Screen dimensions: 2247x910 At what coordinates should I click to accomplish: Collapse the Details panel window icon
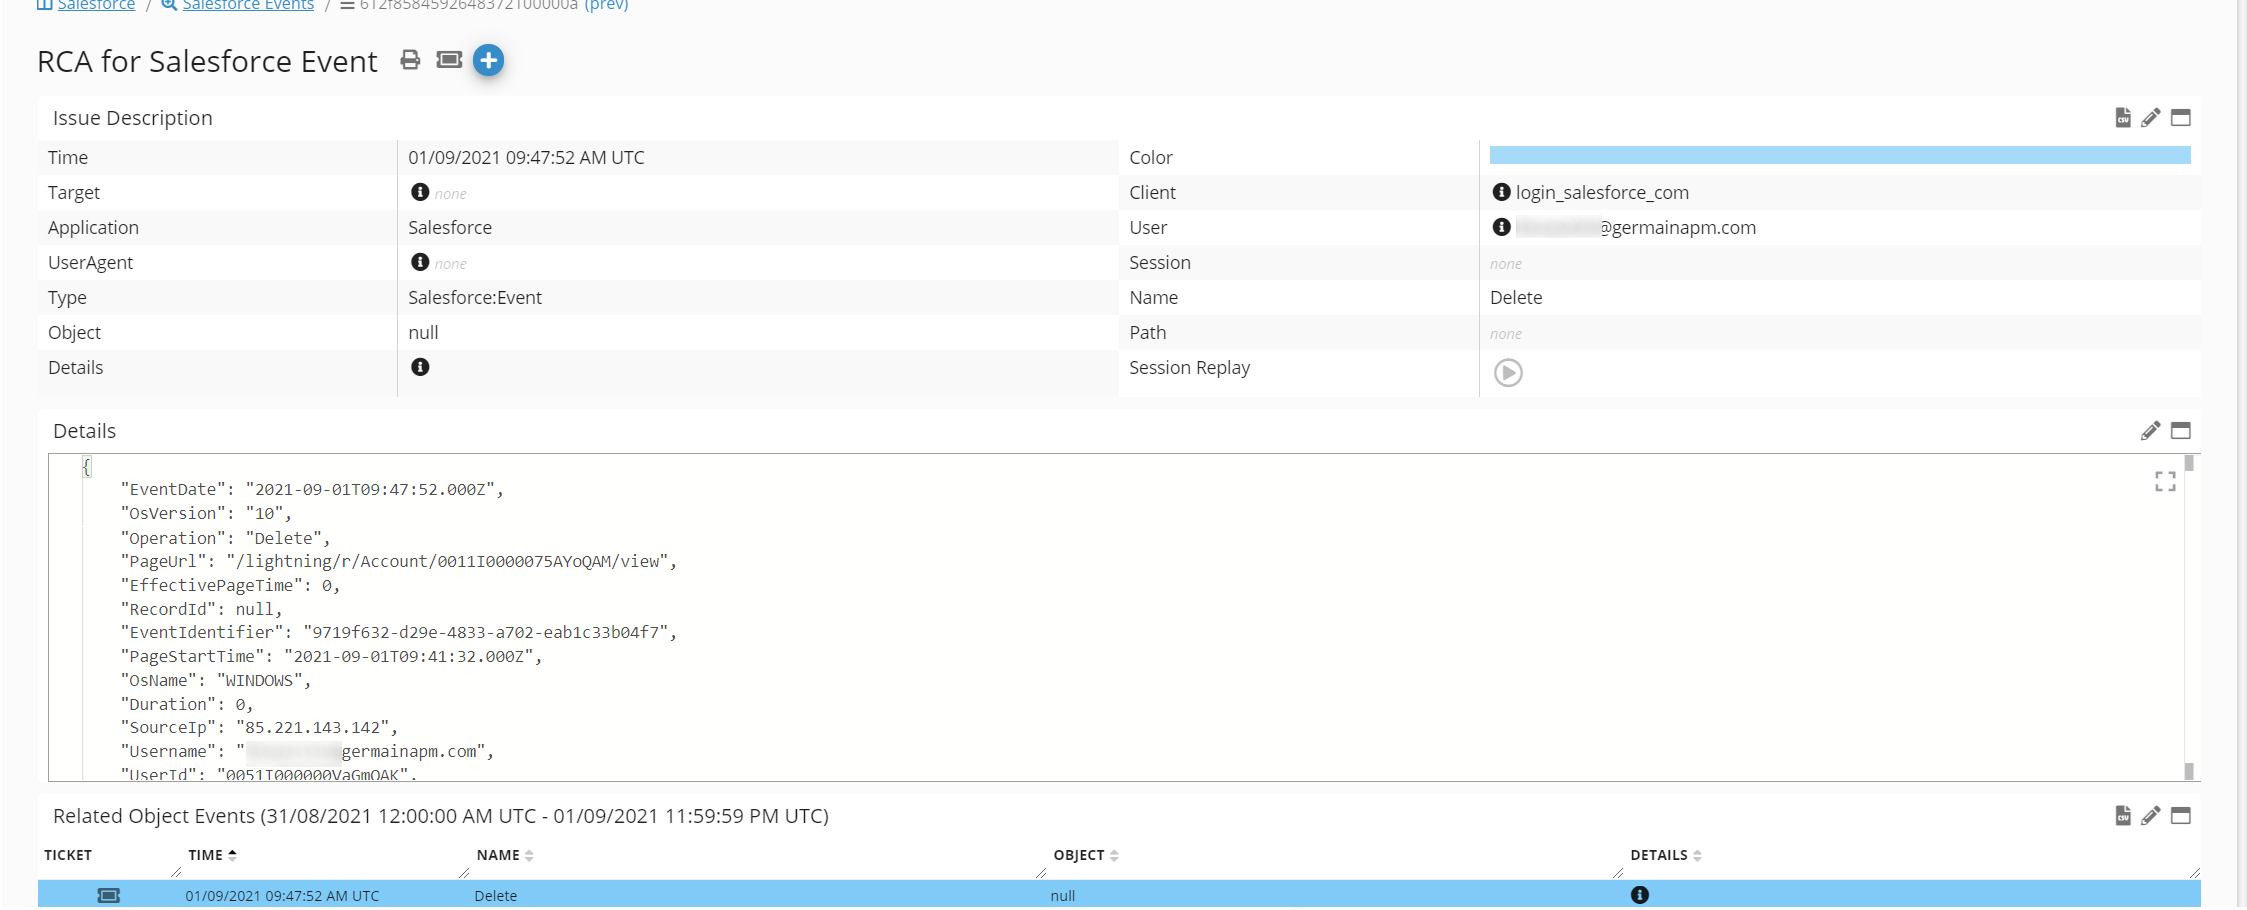coord(2181,431)
